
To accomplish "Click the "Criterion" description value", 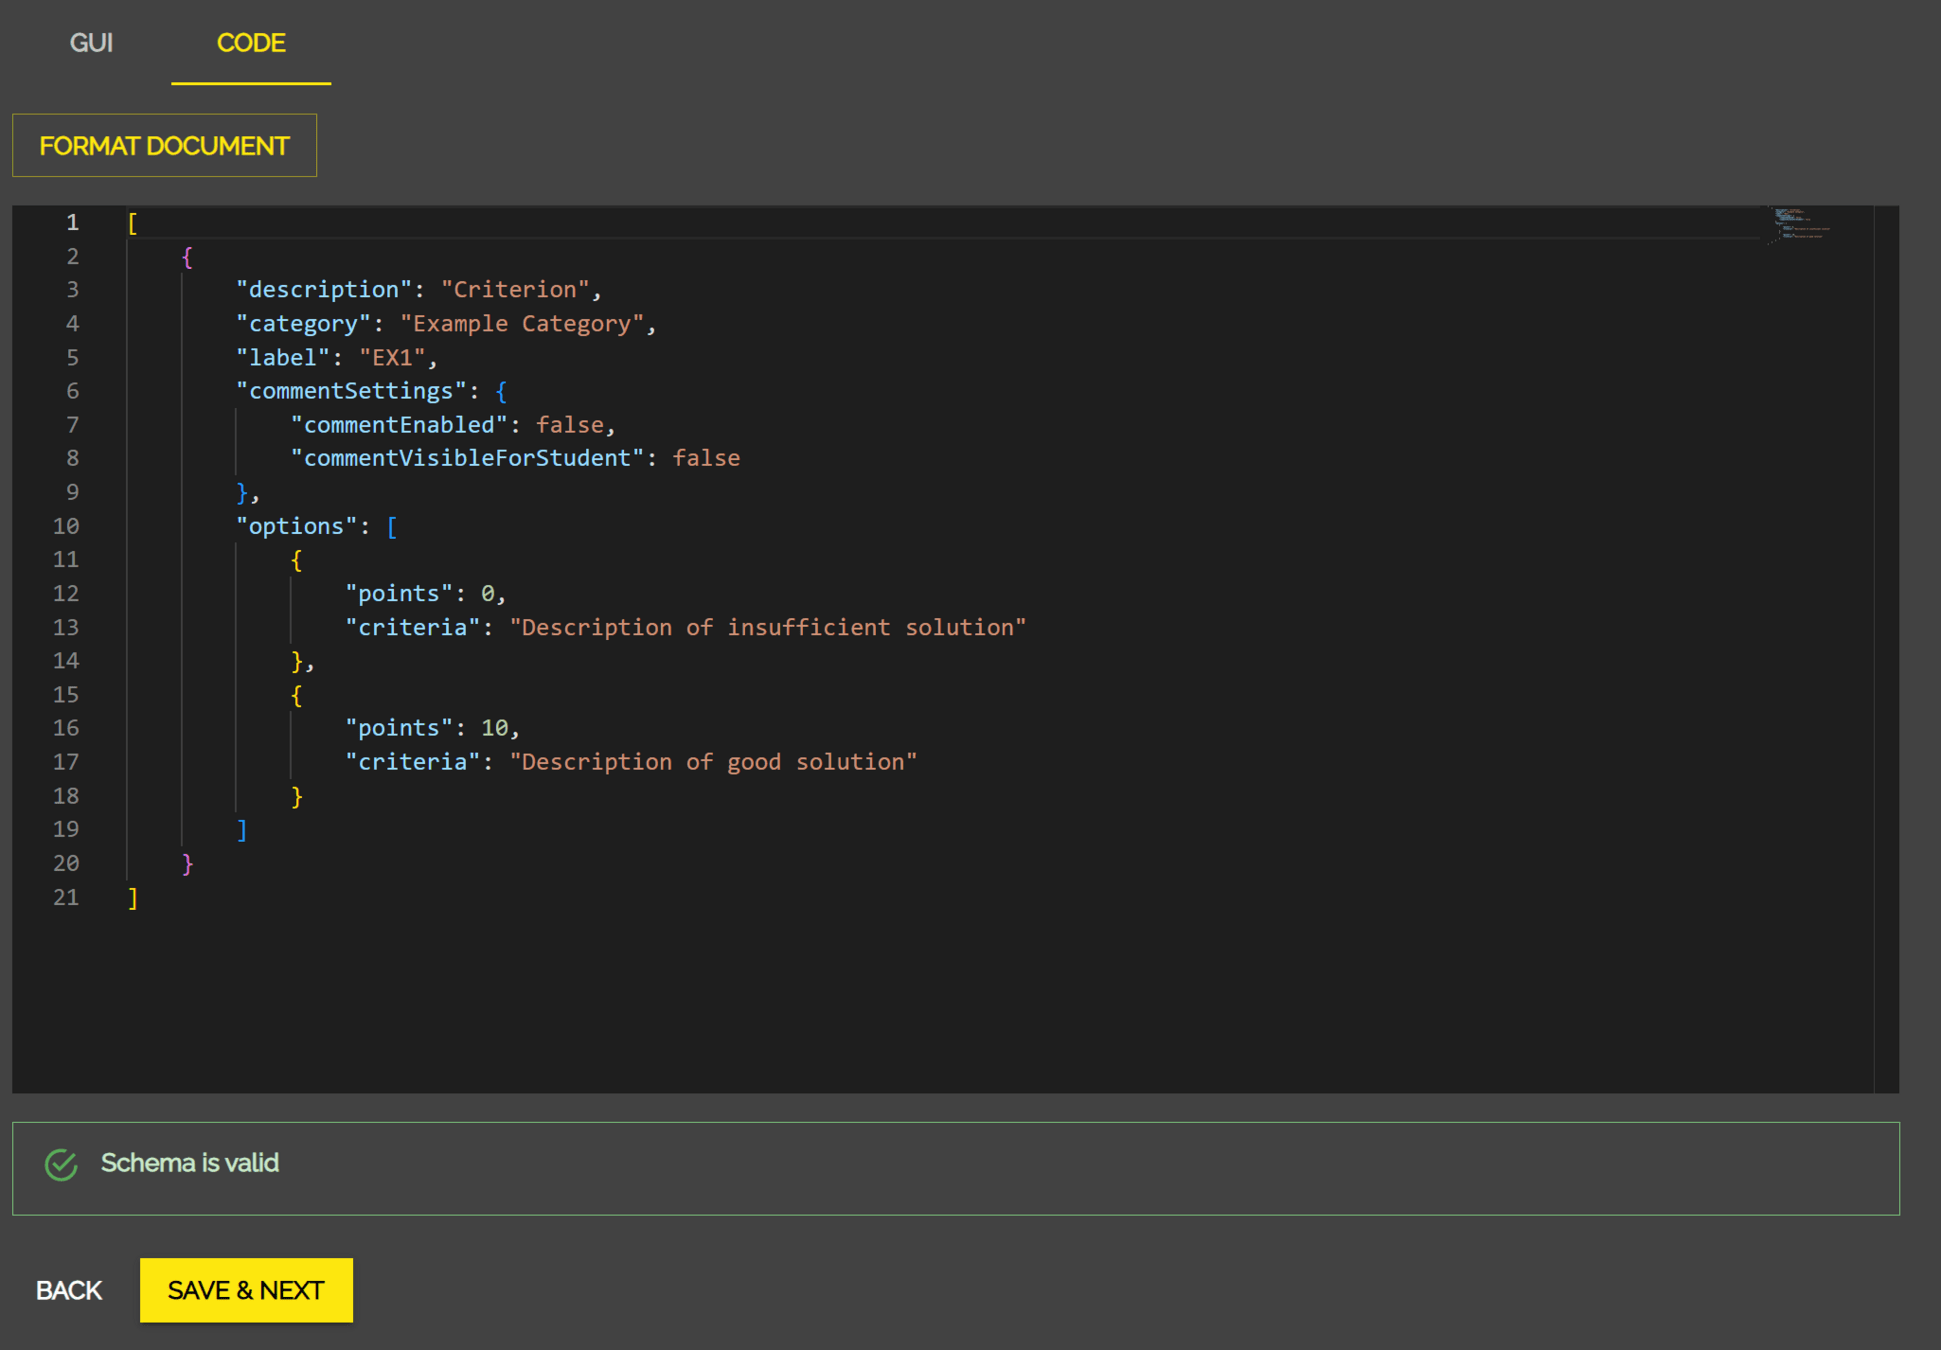I will [515, 290].
